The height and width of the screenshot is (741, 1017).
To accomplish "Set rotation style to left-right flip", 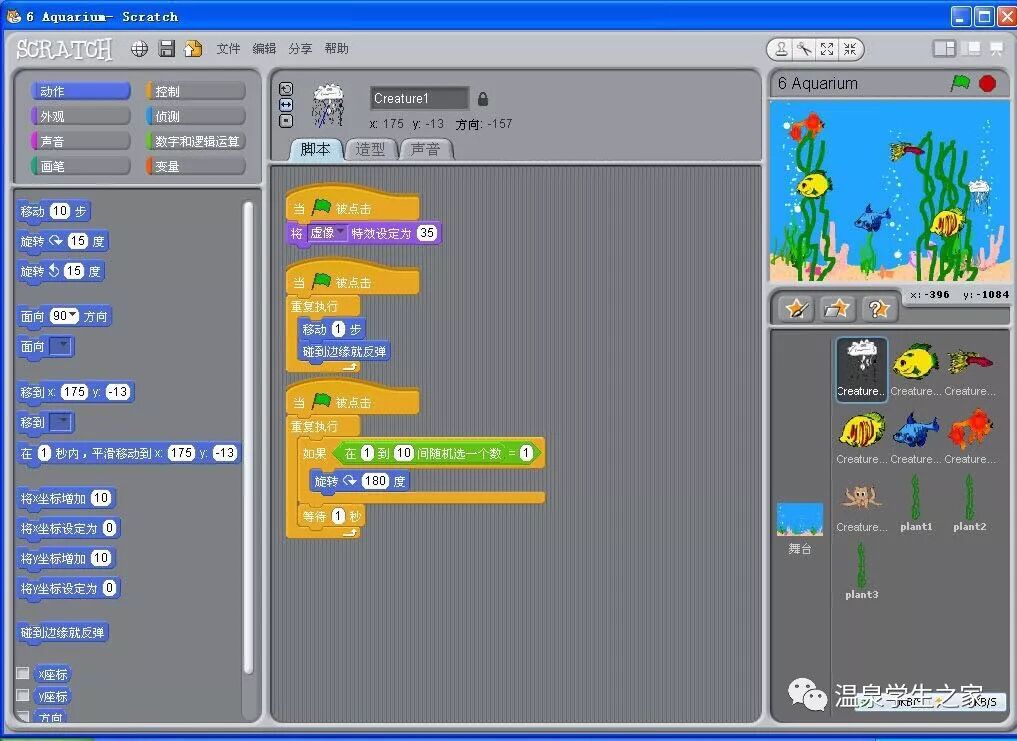I will [285, 104].
